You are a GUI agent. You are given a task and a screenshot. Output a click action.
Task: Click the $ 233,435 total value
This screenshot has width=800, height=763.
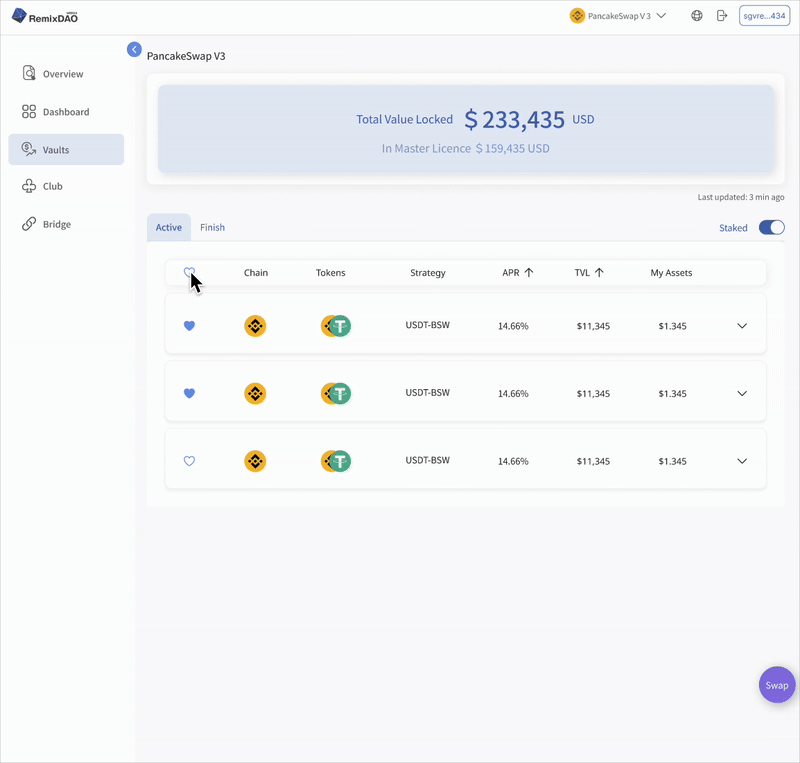(x=514, y=120)
